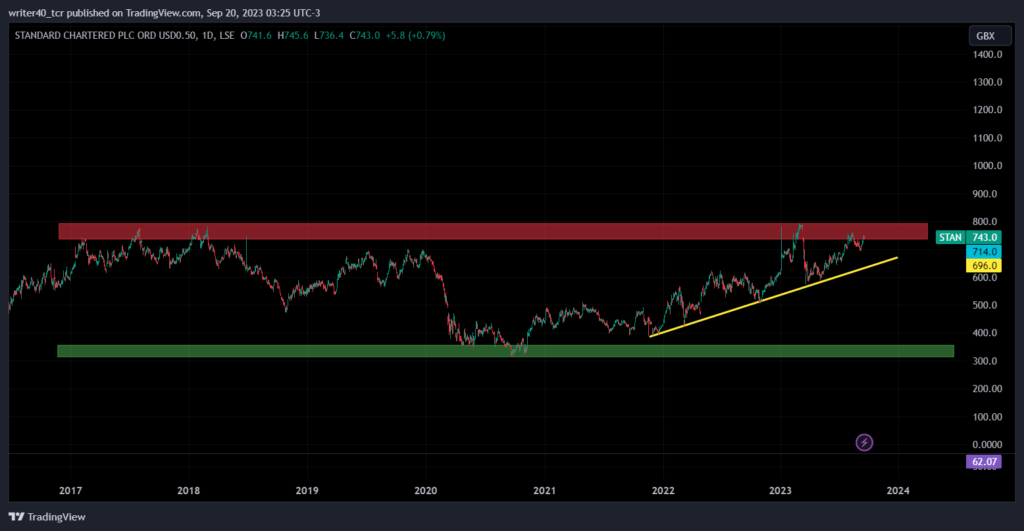Click the 2017 time axis label

pyautogui.click(x=71, y=491)
